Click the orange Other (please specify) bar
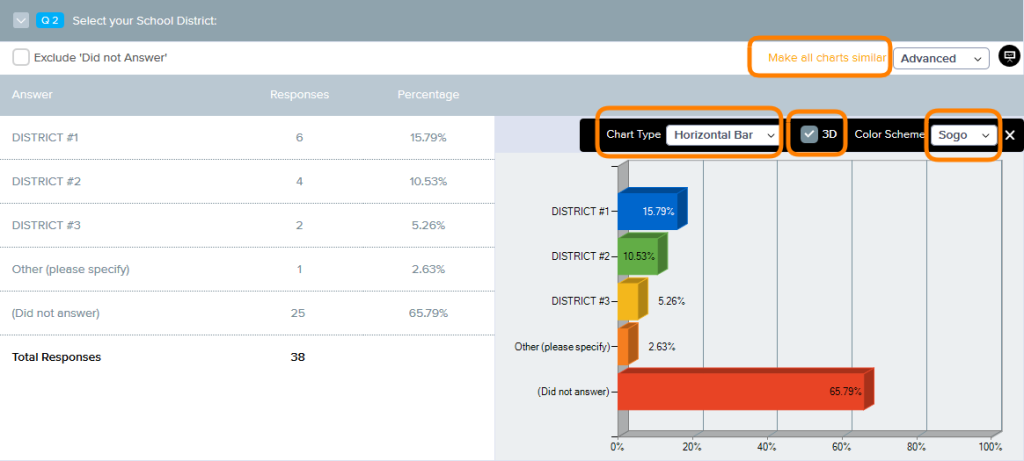The width and height of the screenshot is (1024, 461). pos(623,347)
